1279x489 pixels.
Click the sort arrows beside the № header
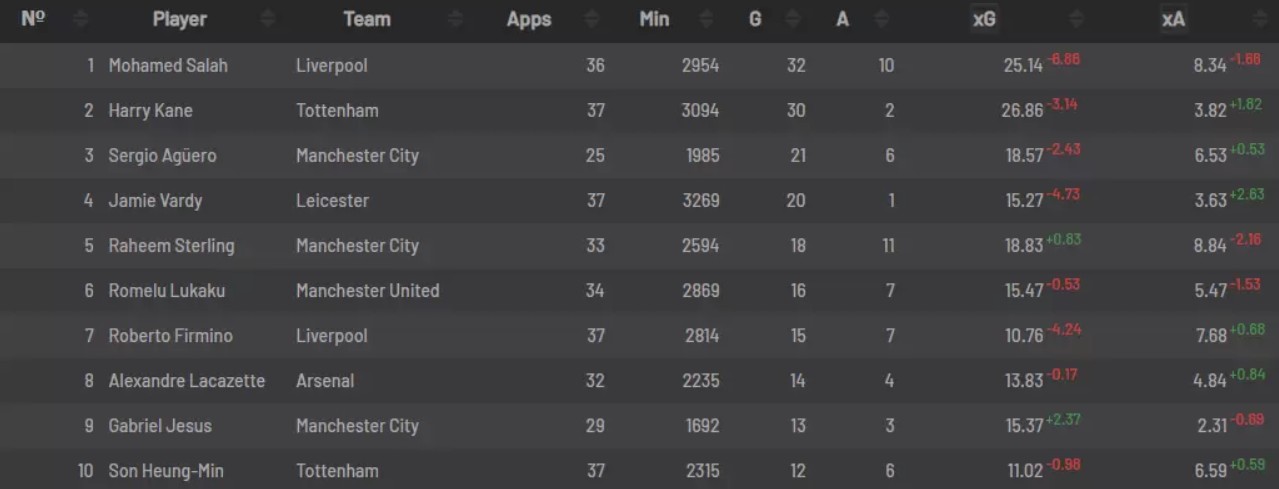click(82, 20)
